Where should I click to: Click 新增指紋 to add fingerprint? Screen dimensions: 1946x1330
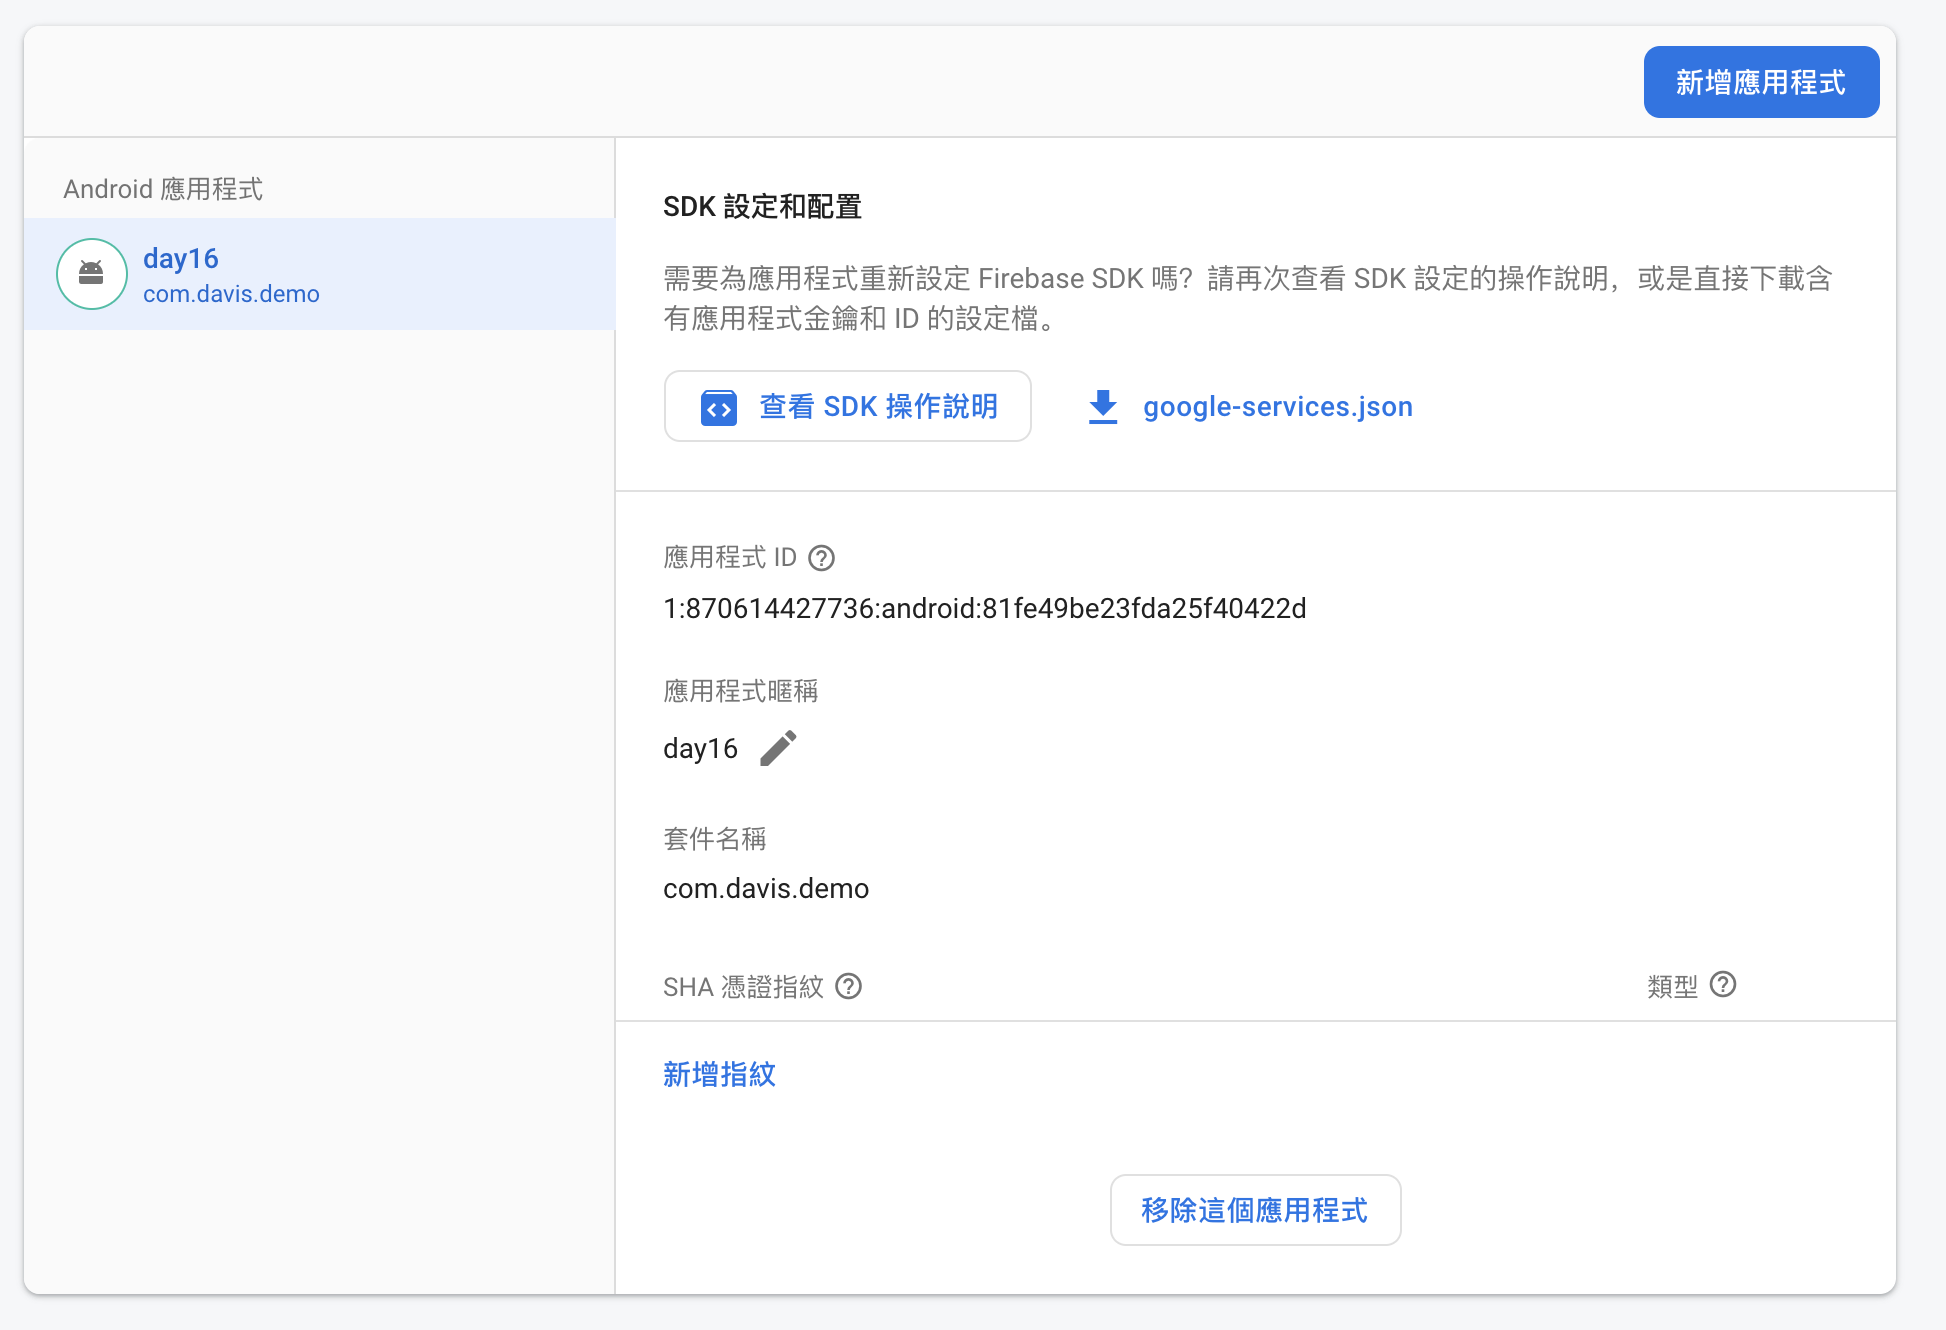click(719, 1074)
